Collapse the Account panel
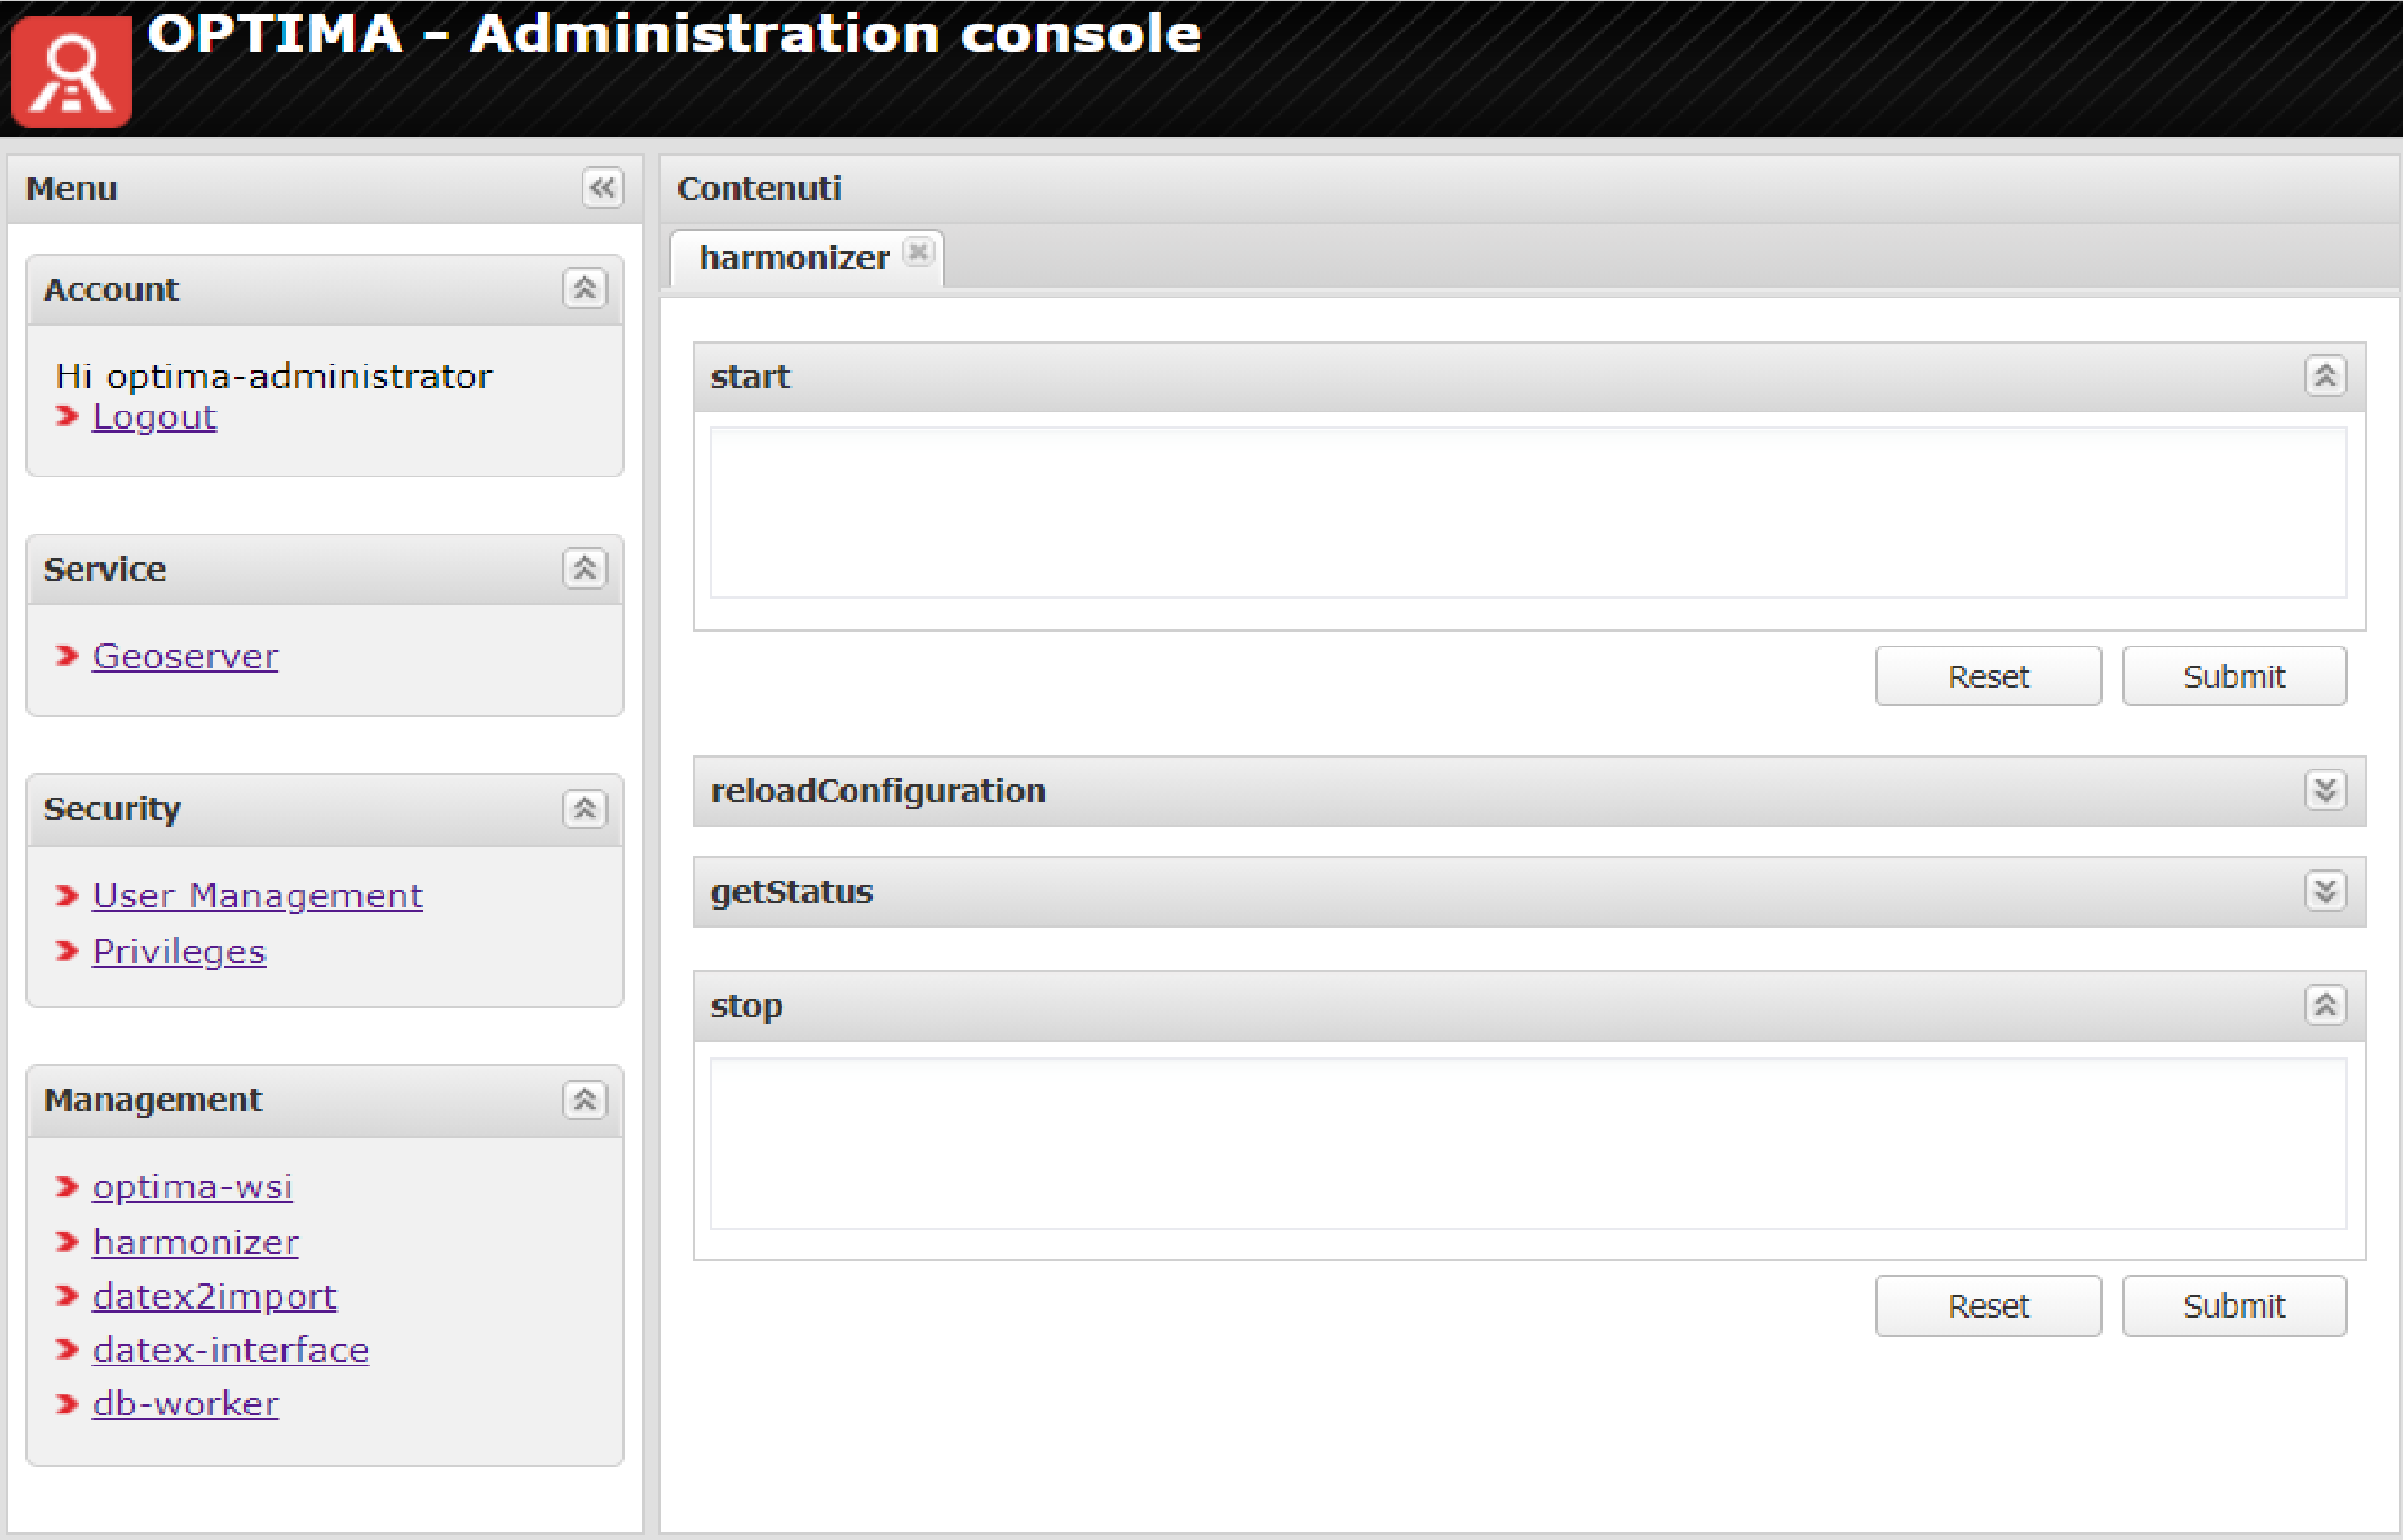 [x=585, y=289]
